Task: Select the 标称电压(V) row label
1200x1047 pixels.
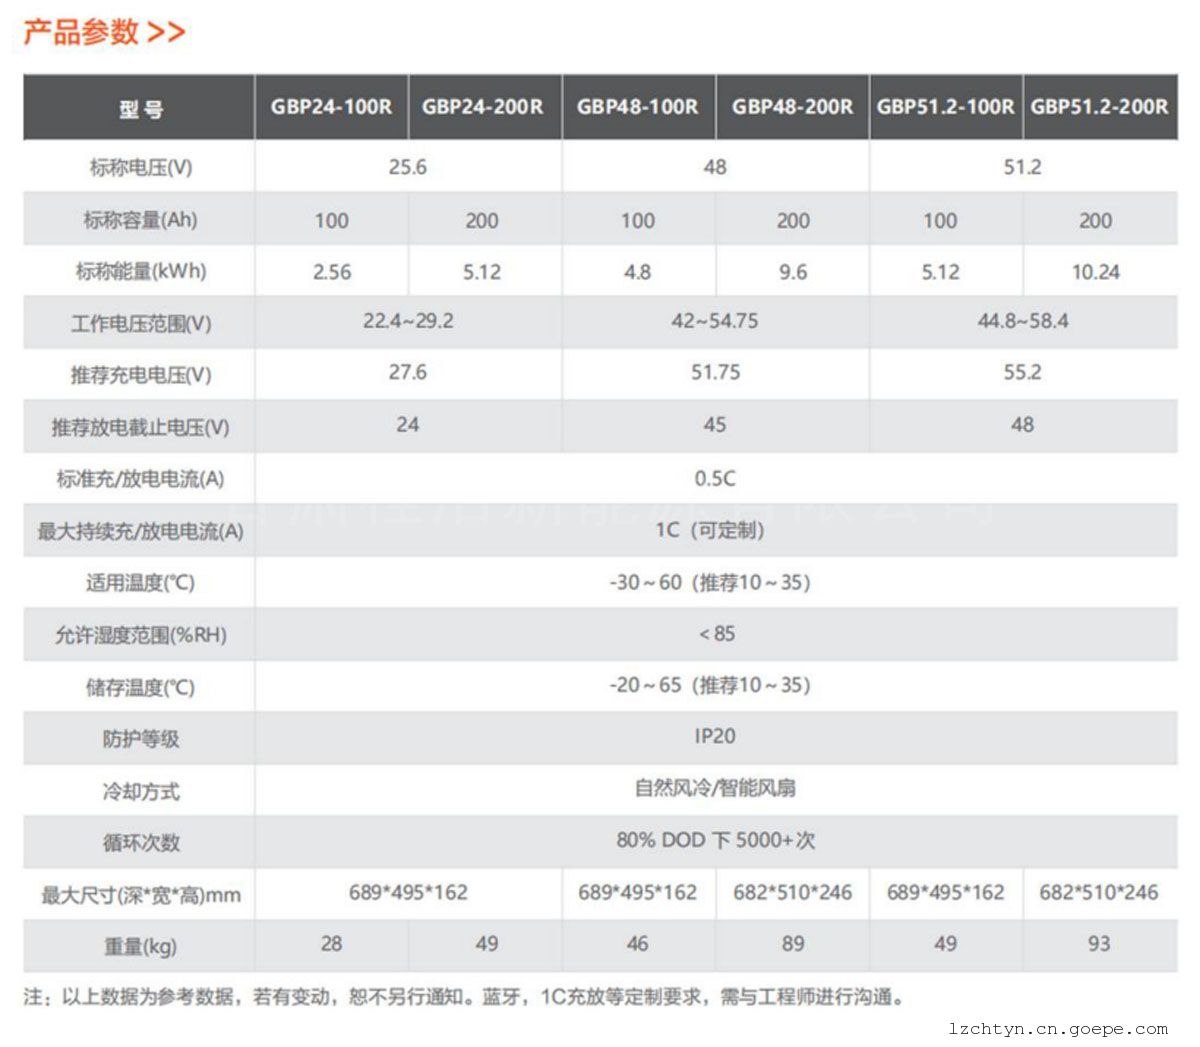Action: point(140,167)
